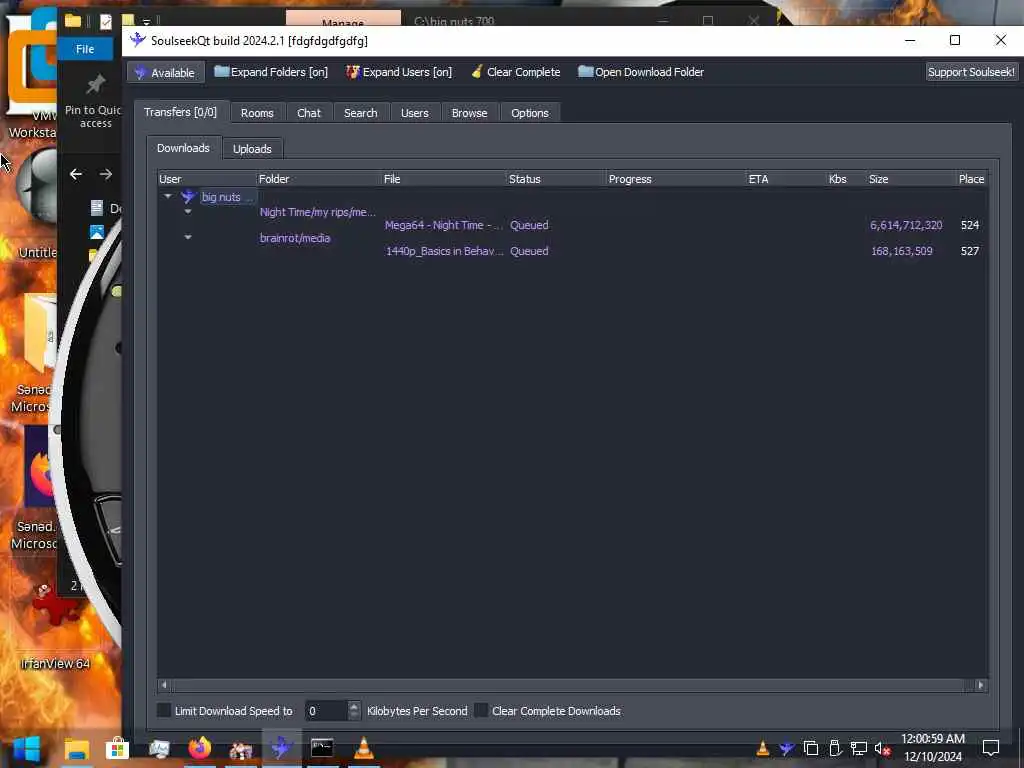
Task: Sort by Status column header
Action: point(556,179)
